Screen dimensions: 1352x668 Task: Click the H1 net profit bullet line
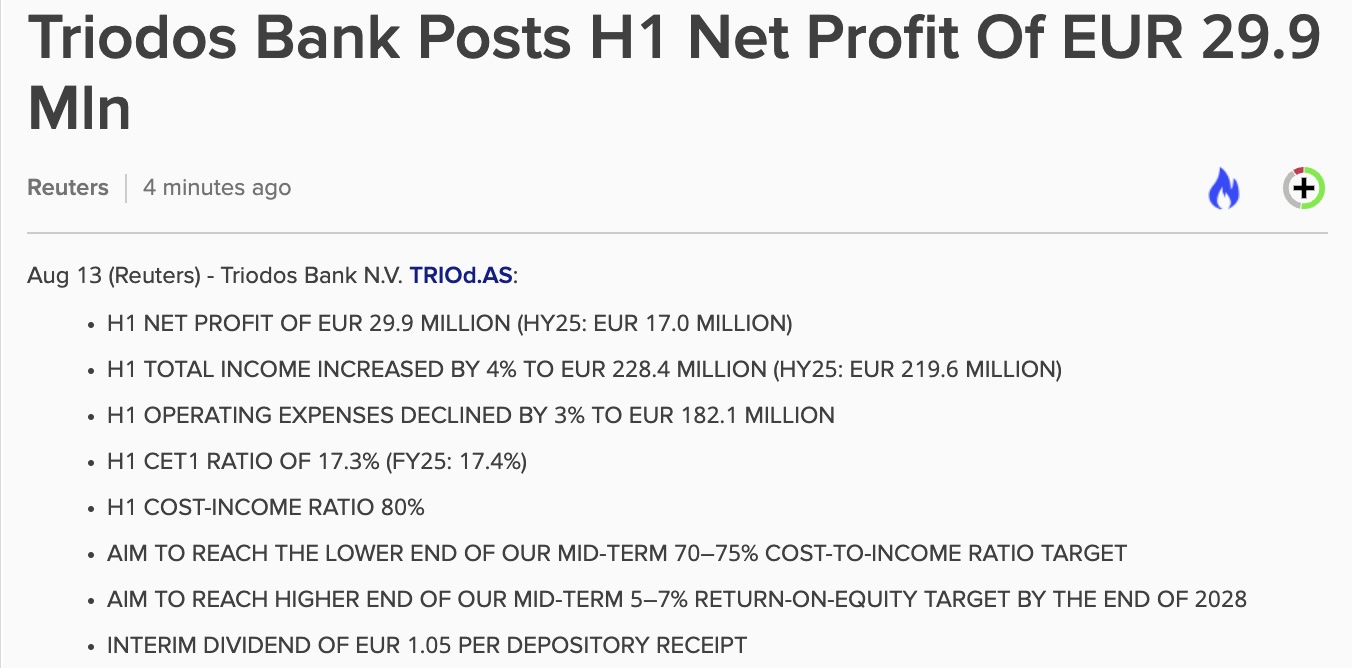[x=450, y=323]
